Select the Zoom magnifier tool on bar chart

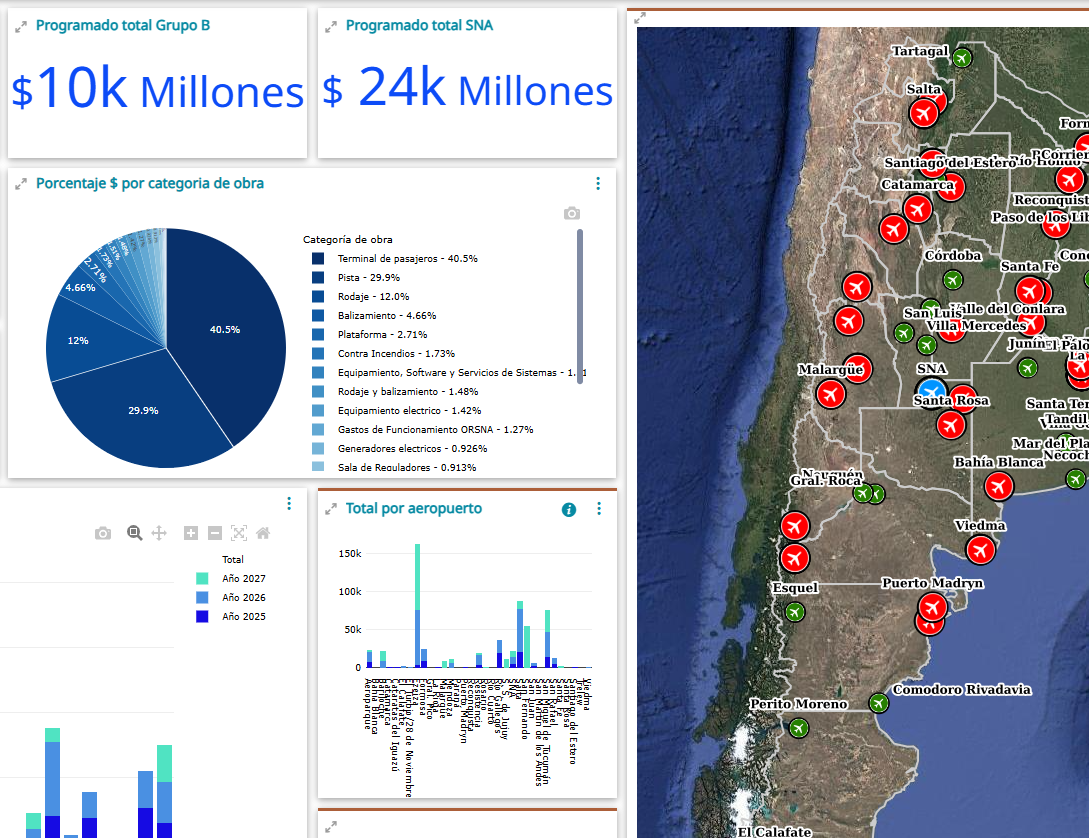tap(134, 533)
